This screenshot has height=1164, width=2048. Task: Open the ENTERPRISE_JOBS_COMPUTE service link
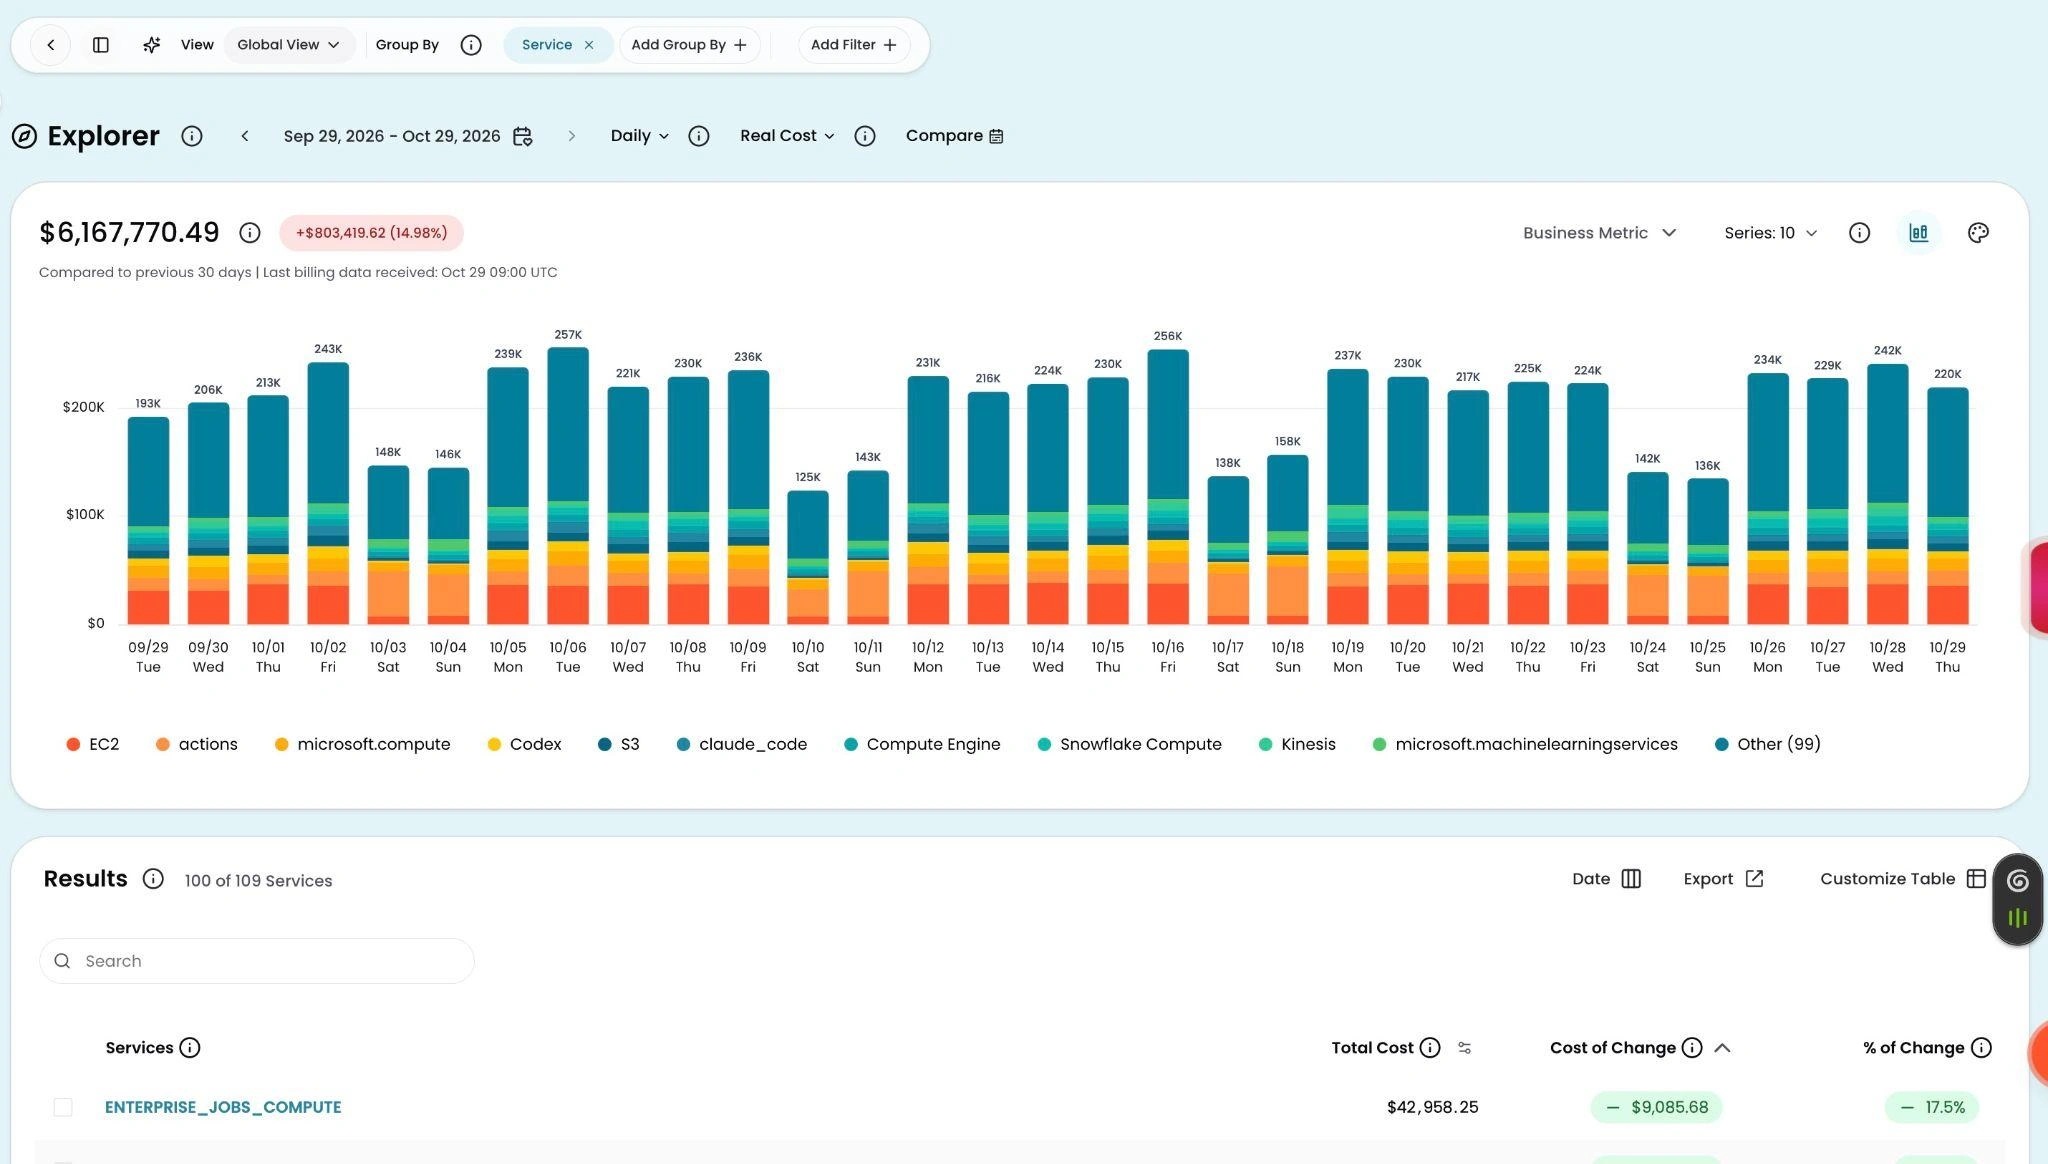click(223, 1107)
